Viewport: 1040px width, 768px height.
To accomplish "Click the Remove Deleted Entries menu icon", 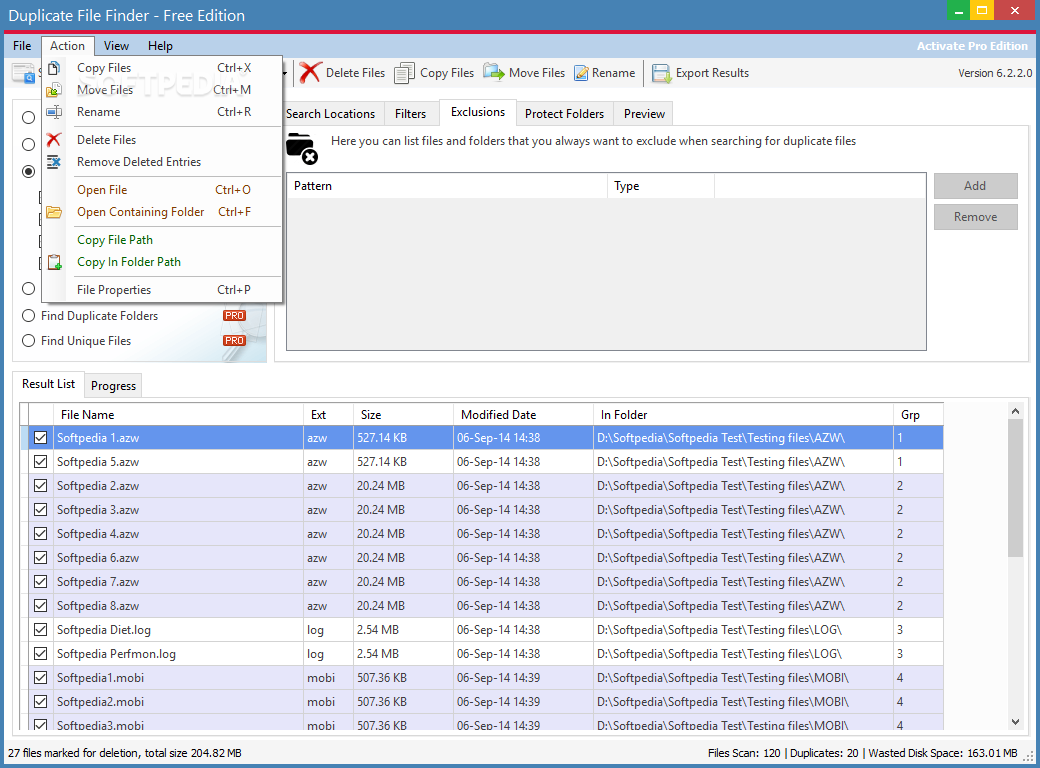I will (54, 162).
